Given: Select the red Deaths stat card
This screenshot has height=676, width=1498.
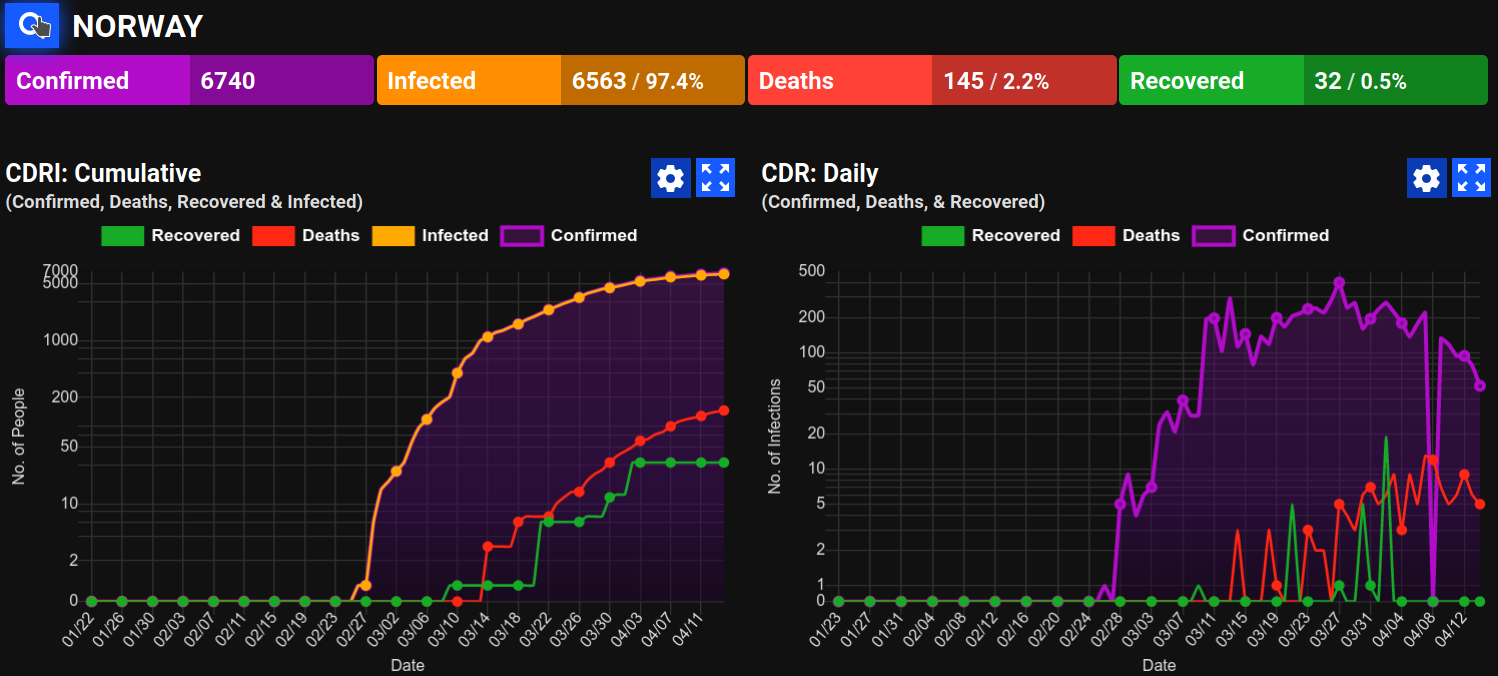Looking at the screenshot, I should 932,81.
